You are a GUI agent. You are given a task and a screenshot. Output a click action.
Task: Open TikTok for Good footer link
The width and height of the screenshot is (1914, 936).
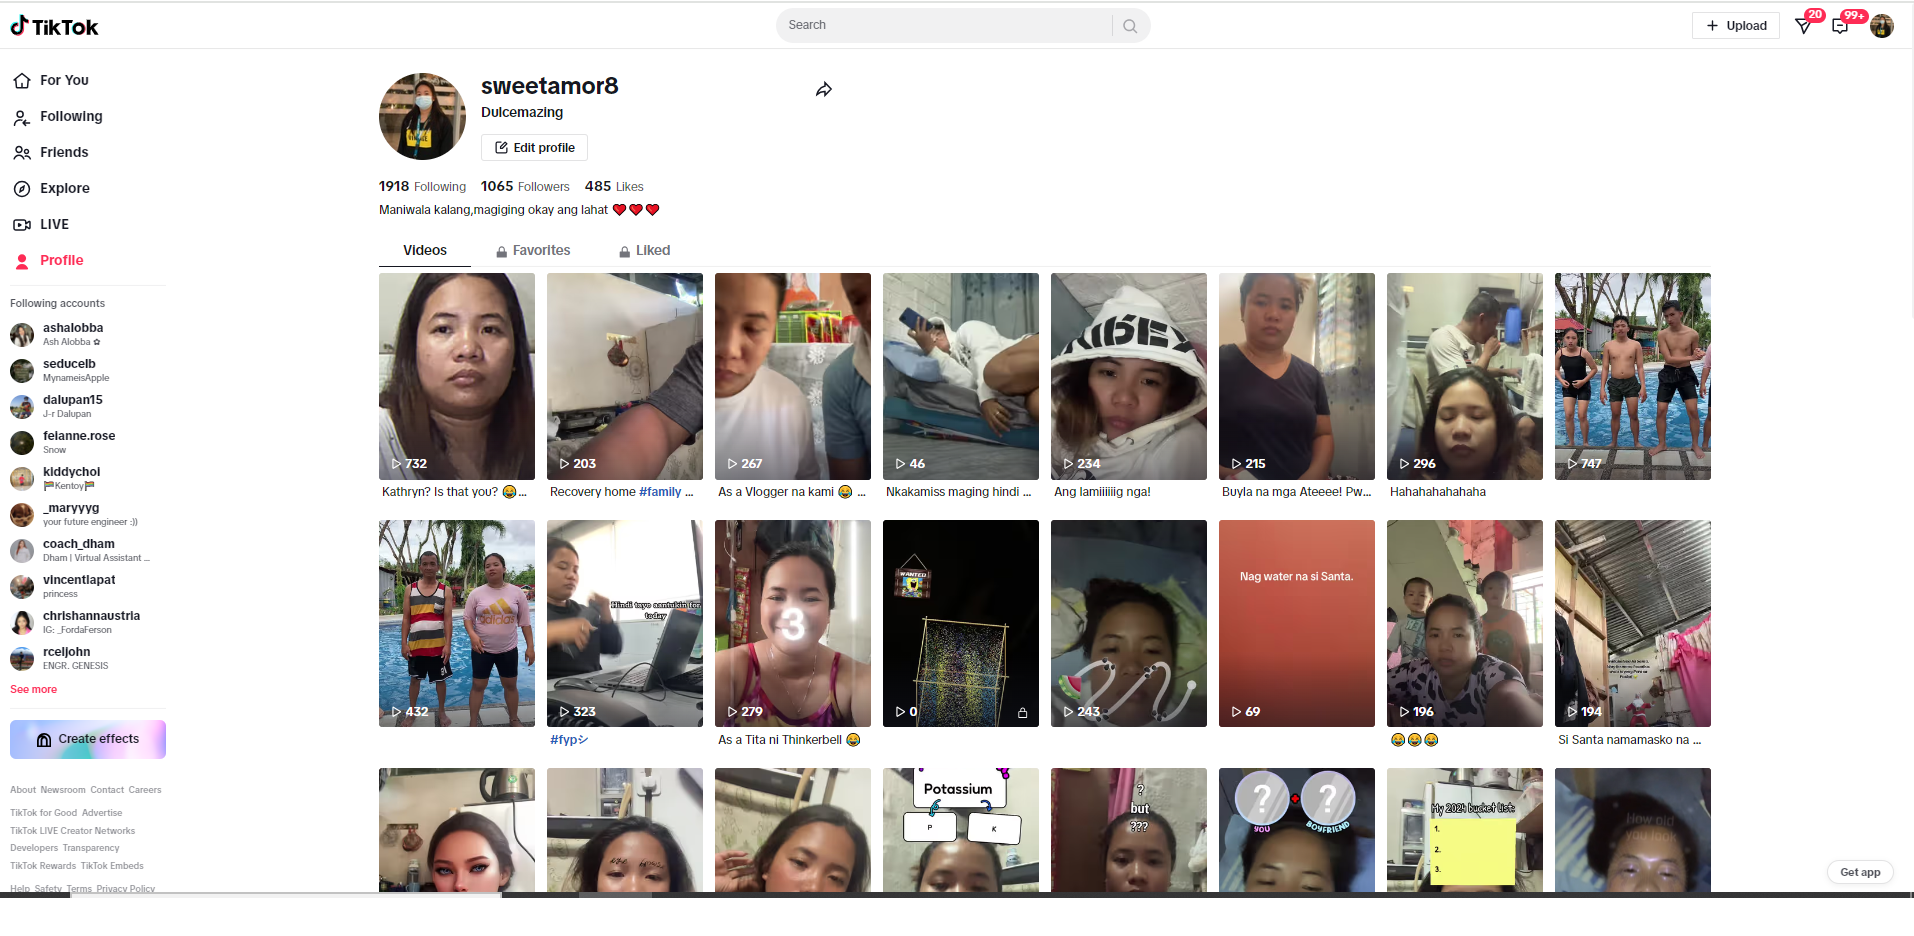[x=43, y=813]
